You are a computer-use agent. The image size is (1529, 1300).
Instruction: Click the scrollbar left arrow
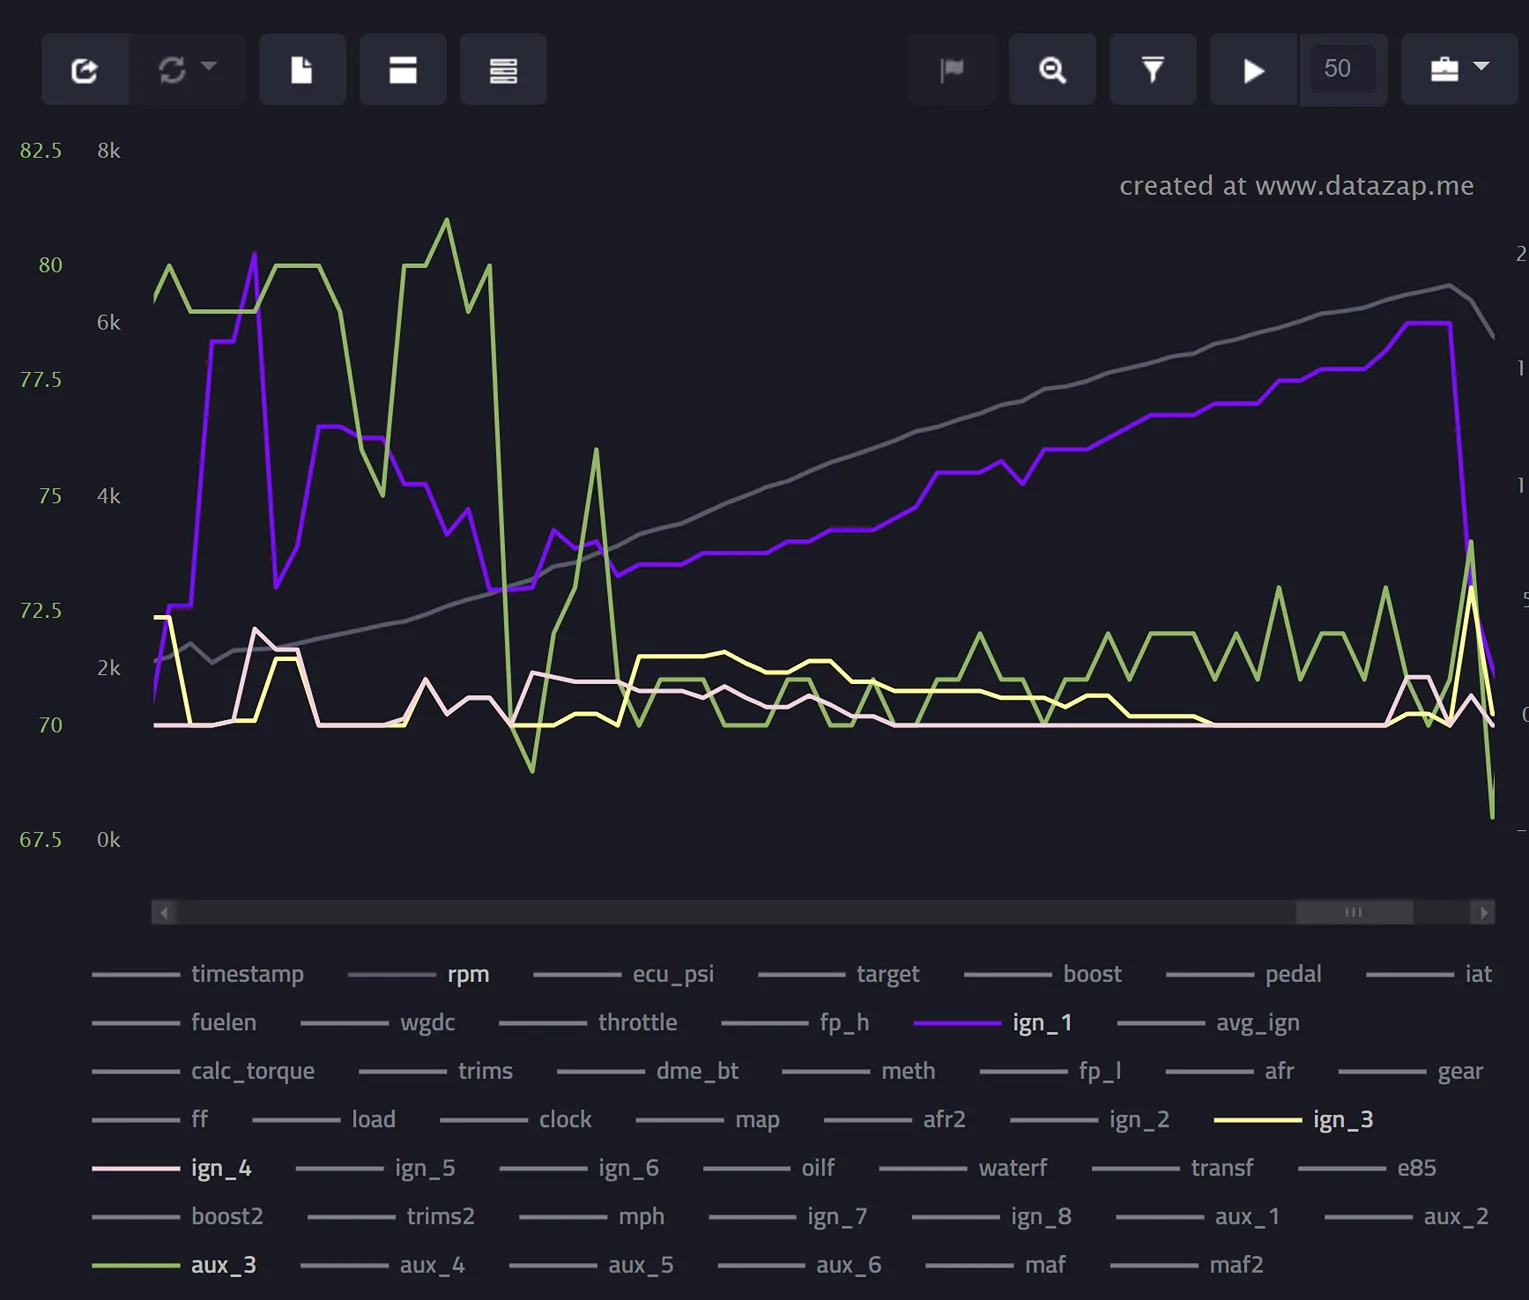point(164,912)
